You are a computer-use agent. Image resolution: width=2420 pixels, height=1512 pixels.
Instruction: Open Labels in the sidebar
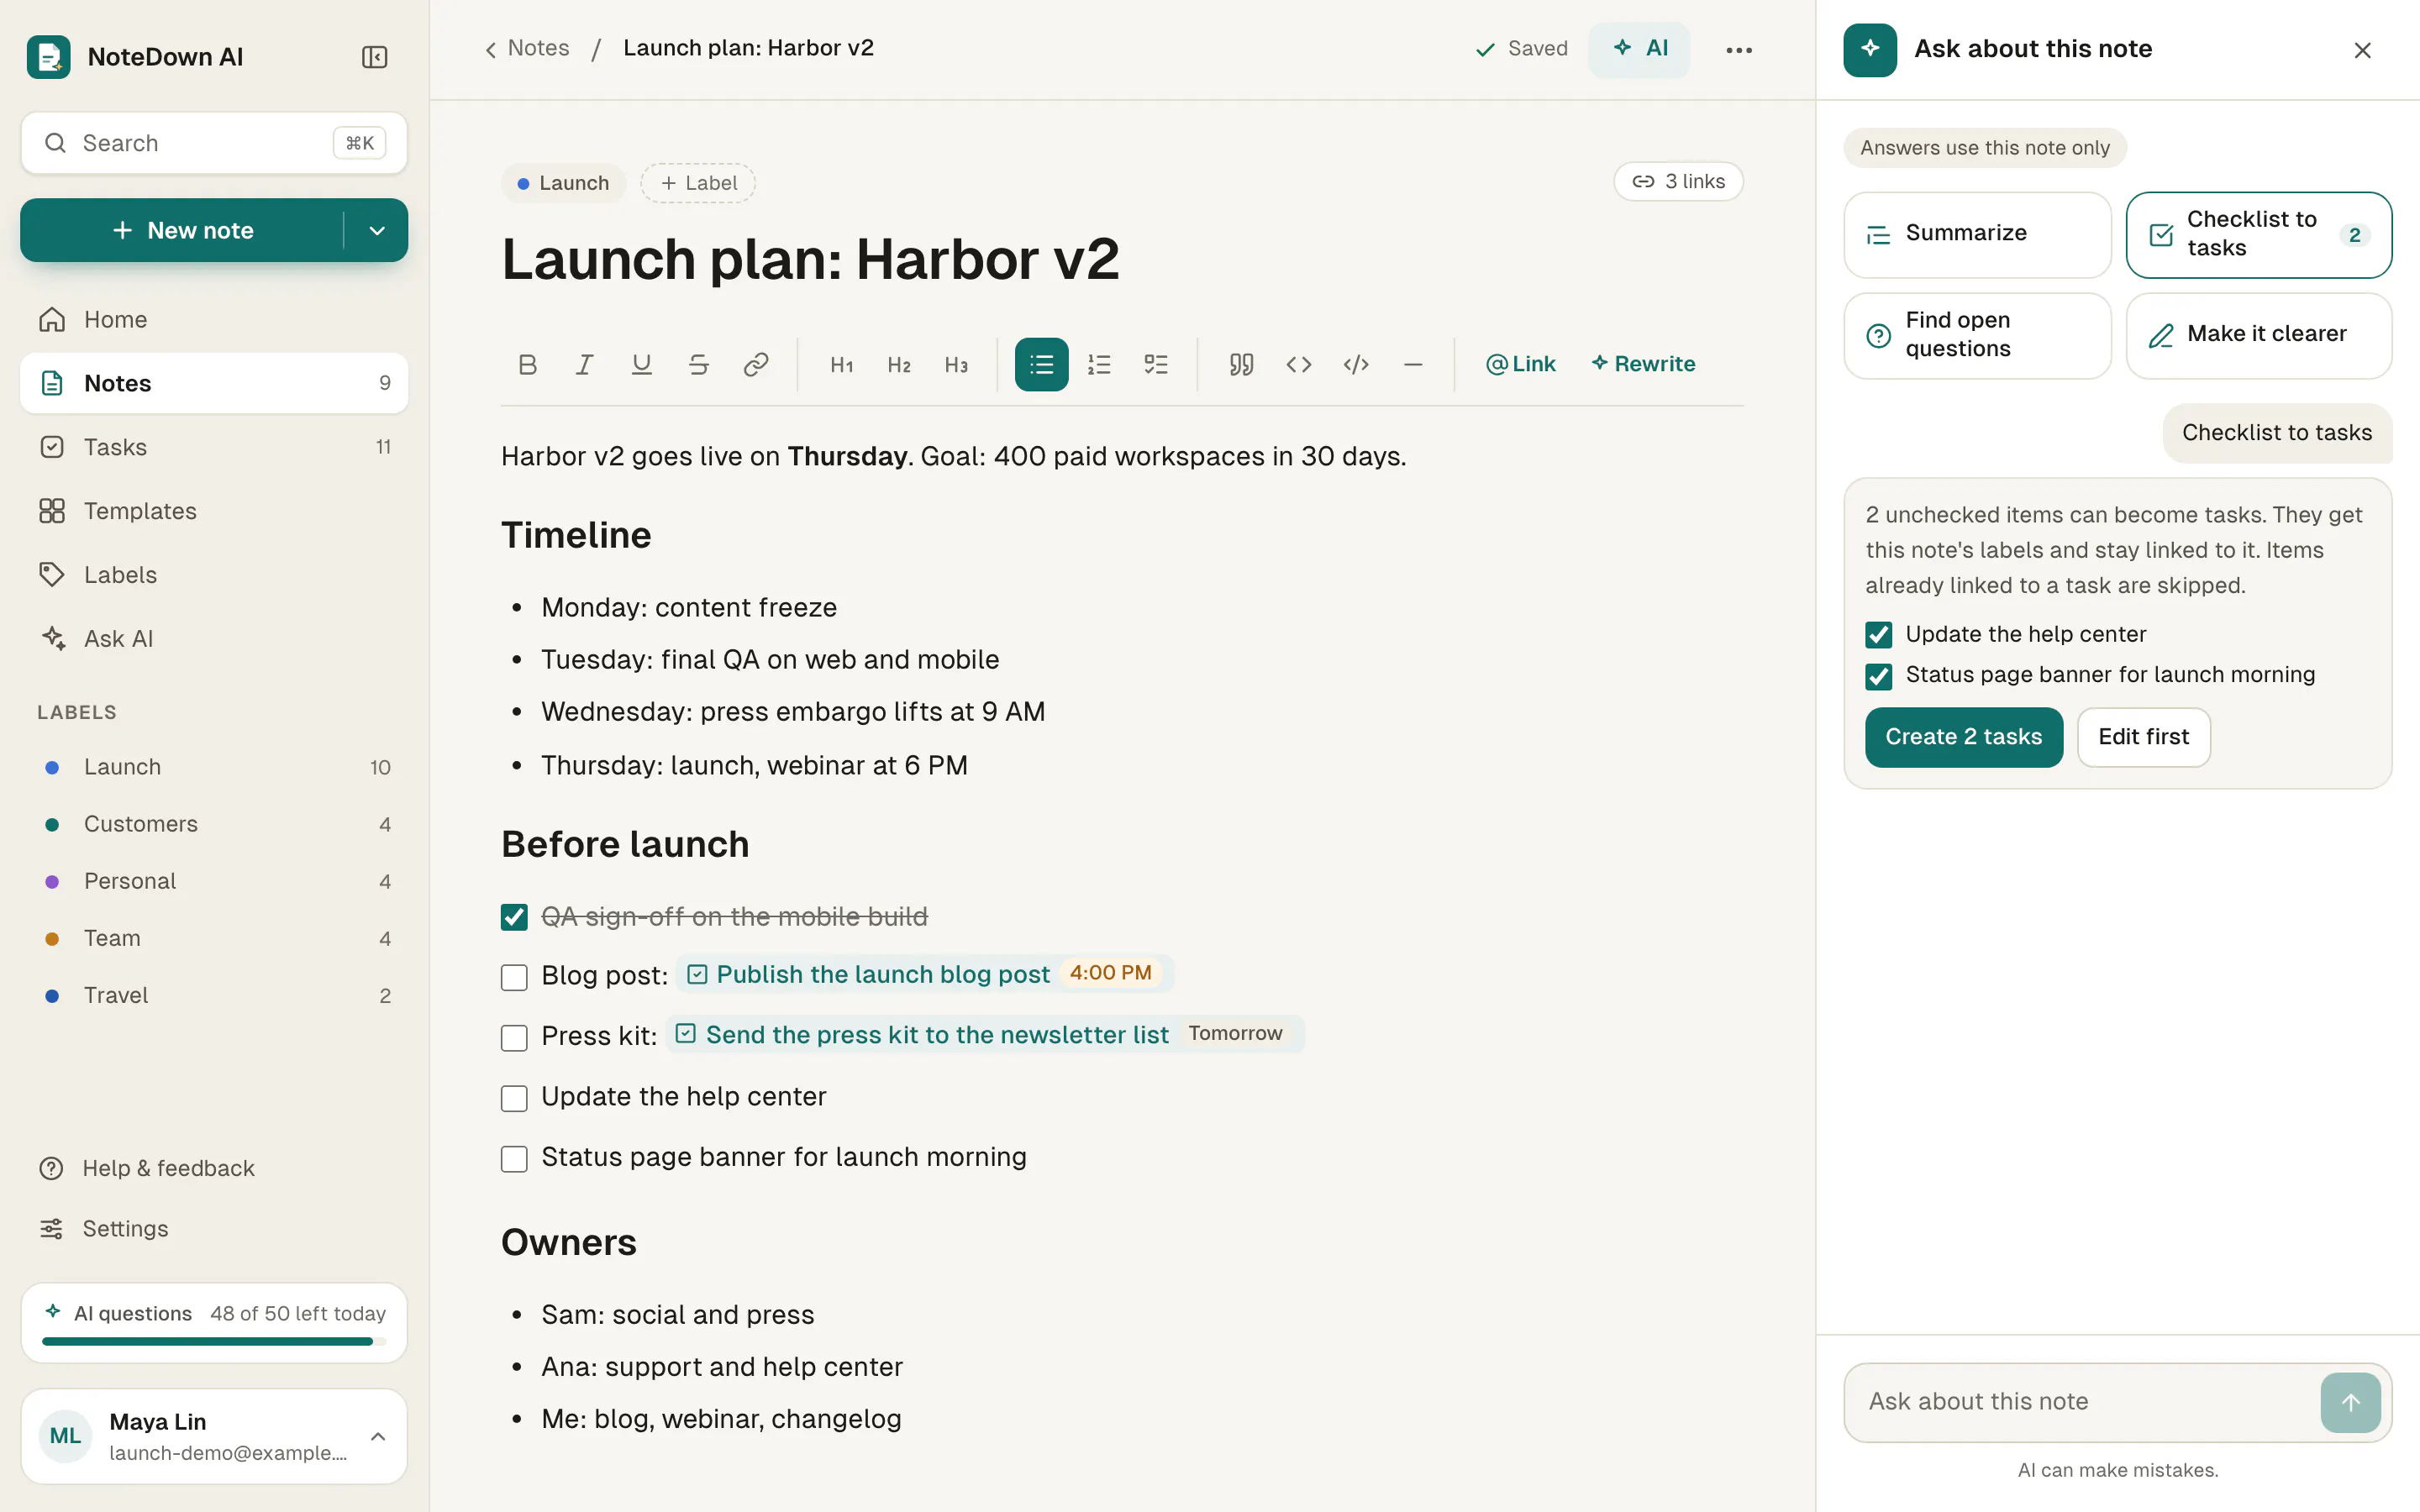point(214,575)
